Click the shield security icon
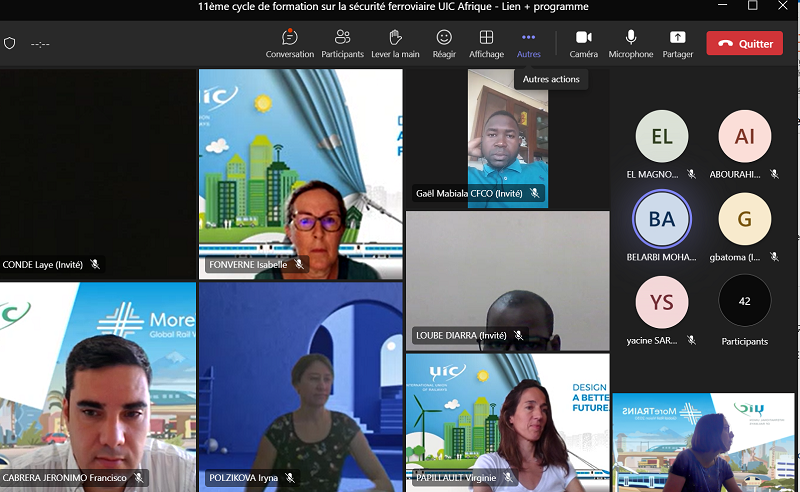This screenshot has height=492, width=800. click(x=10, y=43)
